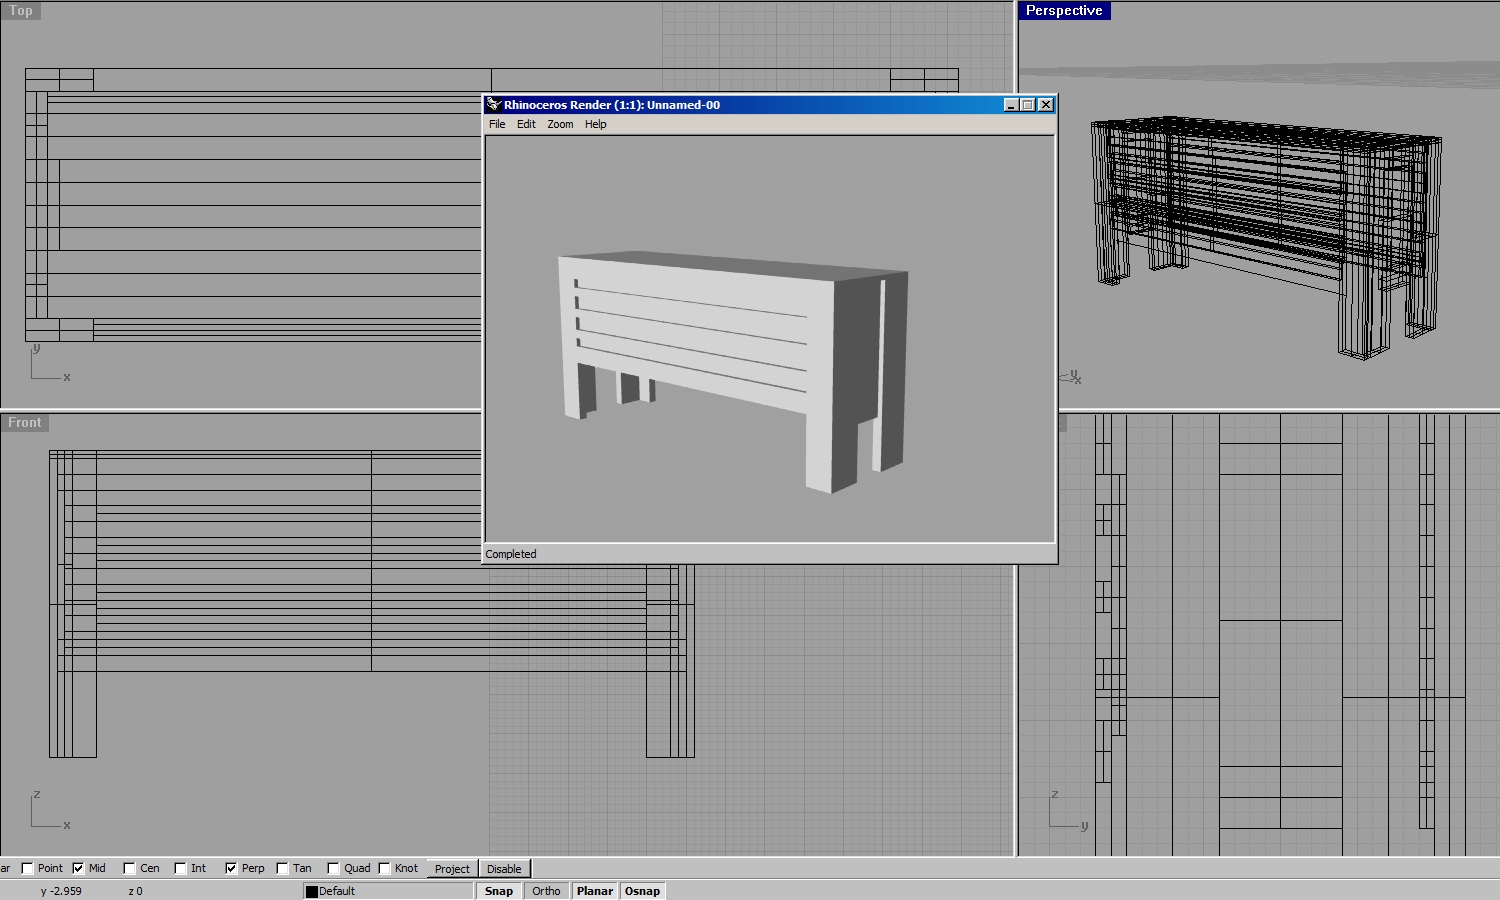Click the z 0 coordinate readout
Image resolution: width=1500 pixels, height=900 pixels.
[x=135, y=891]
